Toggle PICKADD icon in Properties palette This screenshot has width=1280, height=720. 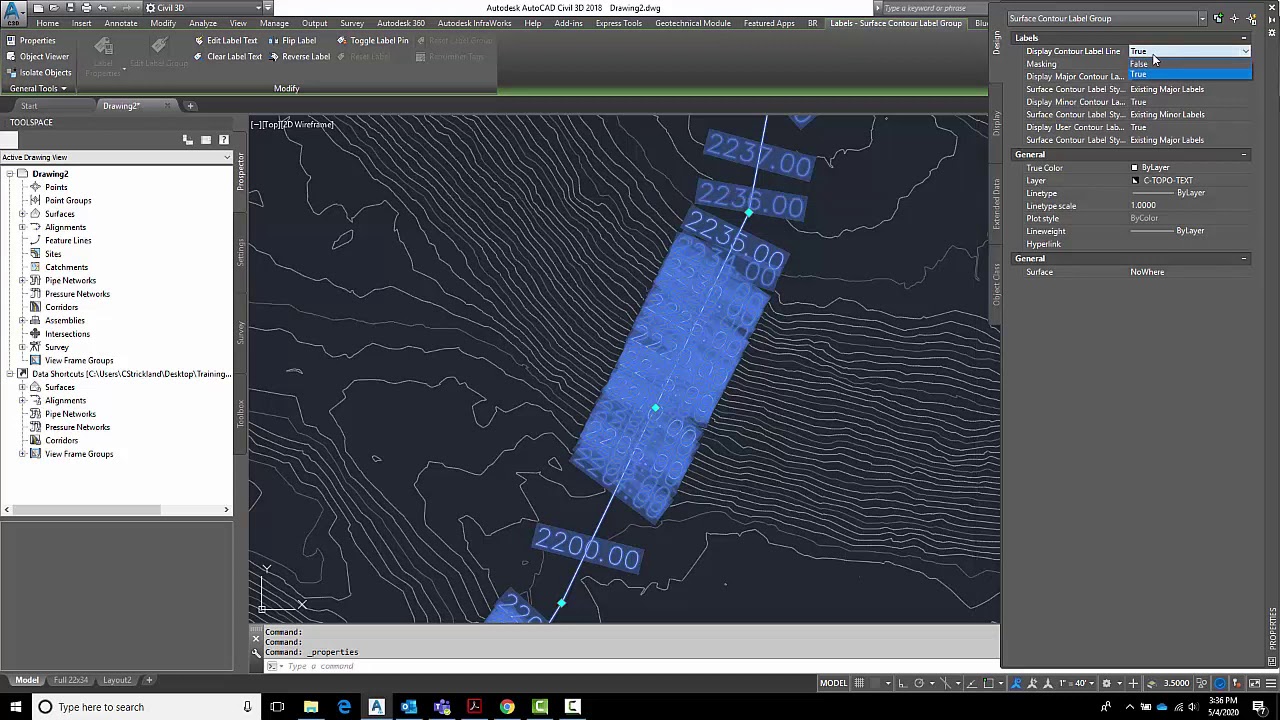pyautogui.click(x=1218, y=19)
